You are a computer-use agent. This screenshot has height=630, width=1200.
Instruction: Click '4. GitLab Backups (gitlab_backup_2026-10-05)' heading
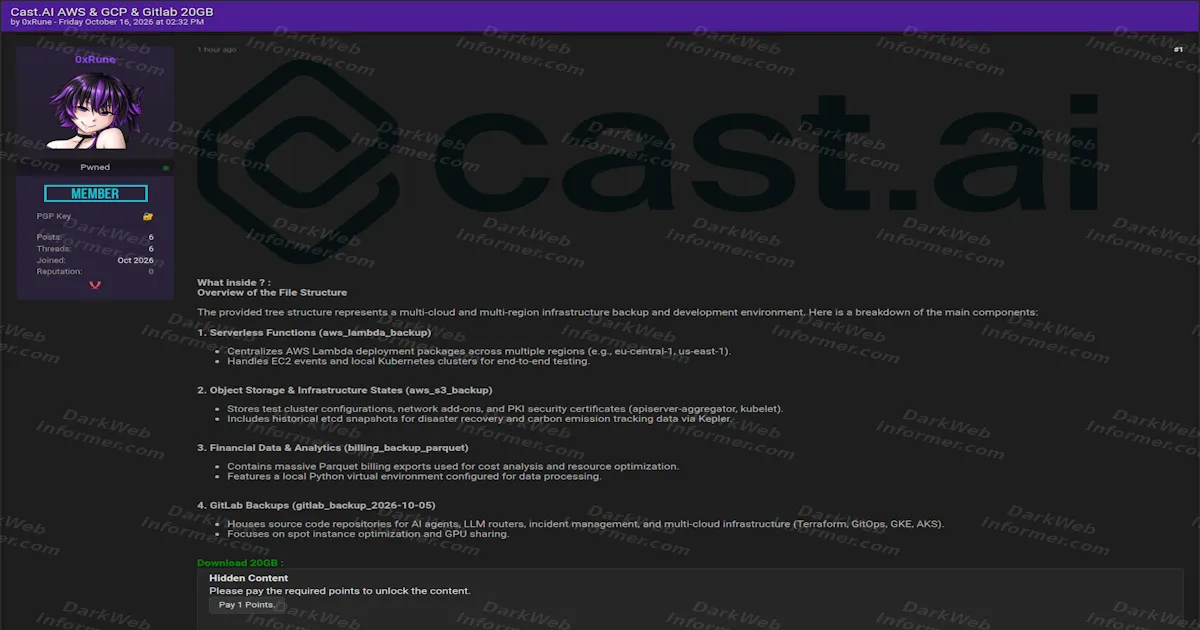coord(316,505)
